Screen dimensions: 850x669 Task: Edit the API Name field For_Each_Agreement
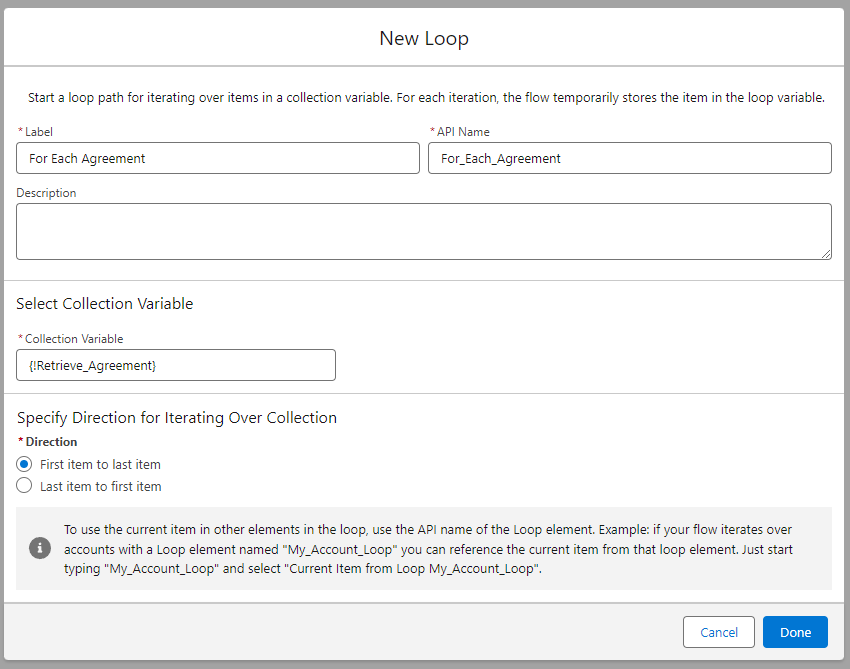pyautogui.click(x=629, y=158)
